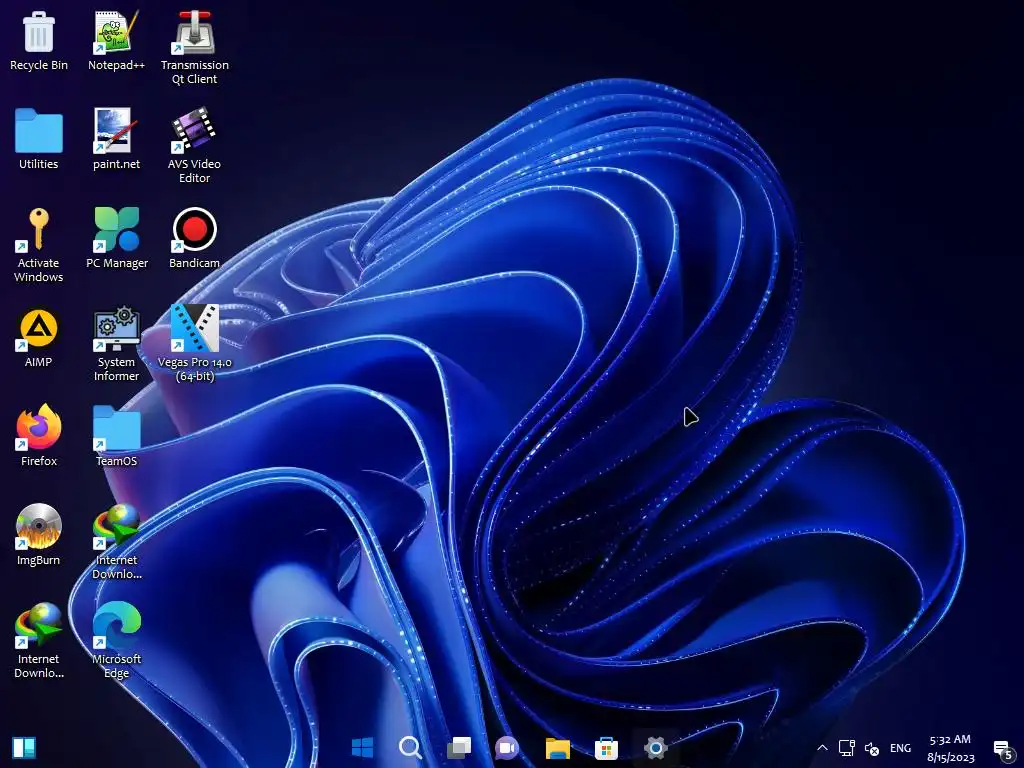Image resolution: width=1024 pixels, height=768 pixels.
Task: Open AVS Video Editor shortcut
Action: [x=195, y=146]
